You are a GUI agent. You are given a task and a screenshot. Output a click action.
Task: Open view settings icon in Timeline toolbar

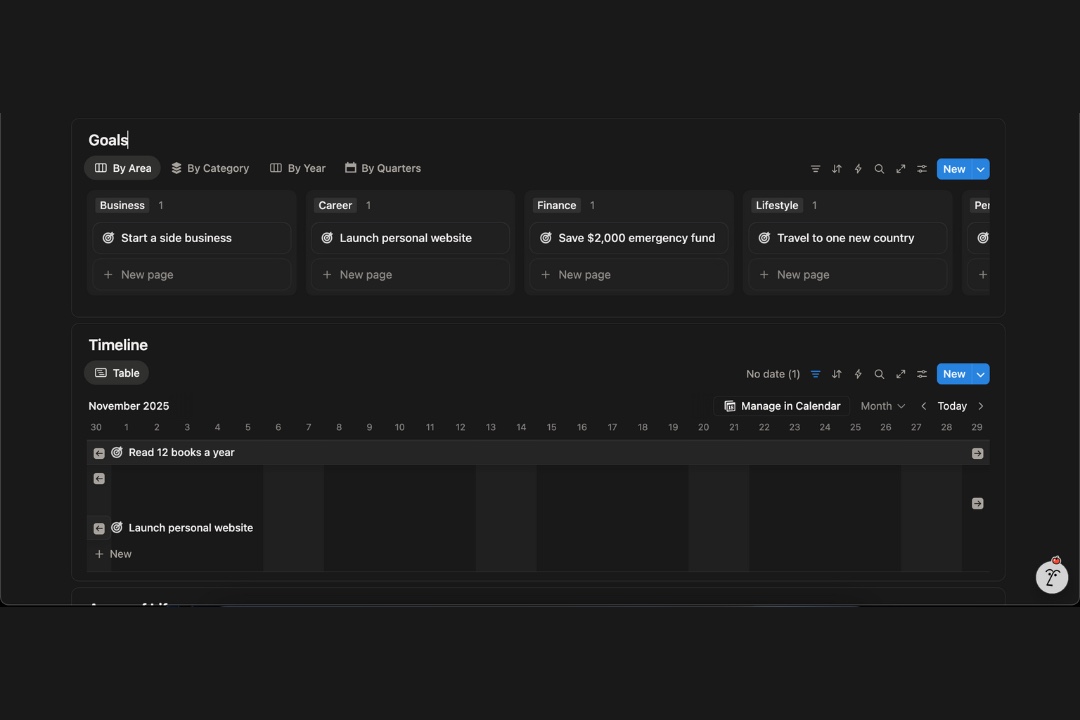(922, 374)
